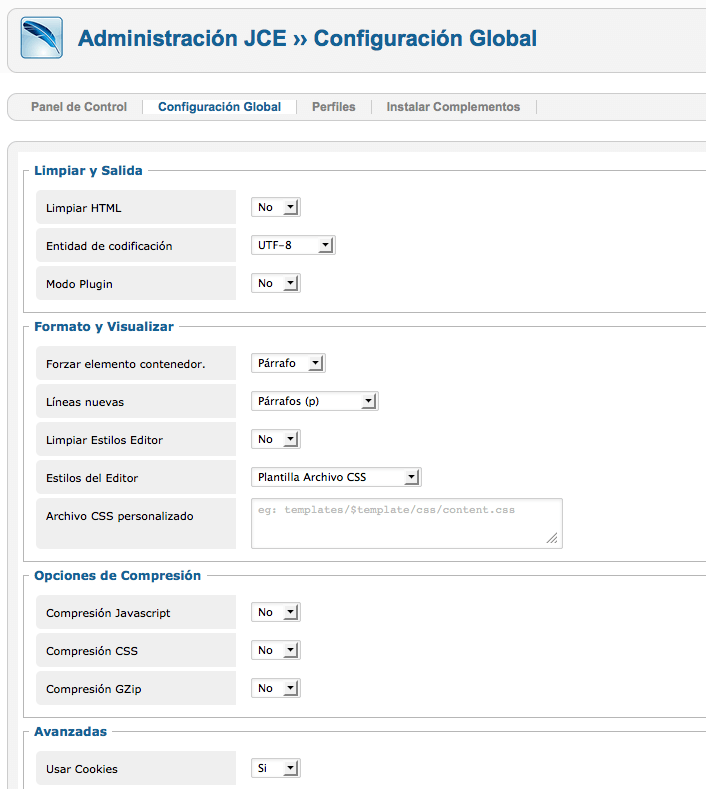Click the Estilos del Editor label
The height and width of the screenshot is (789, 706).
coord(92,478)
